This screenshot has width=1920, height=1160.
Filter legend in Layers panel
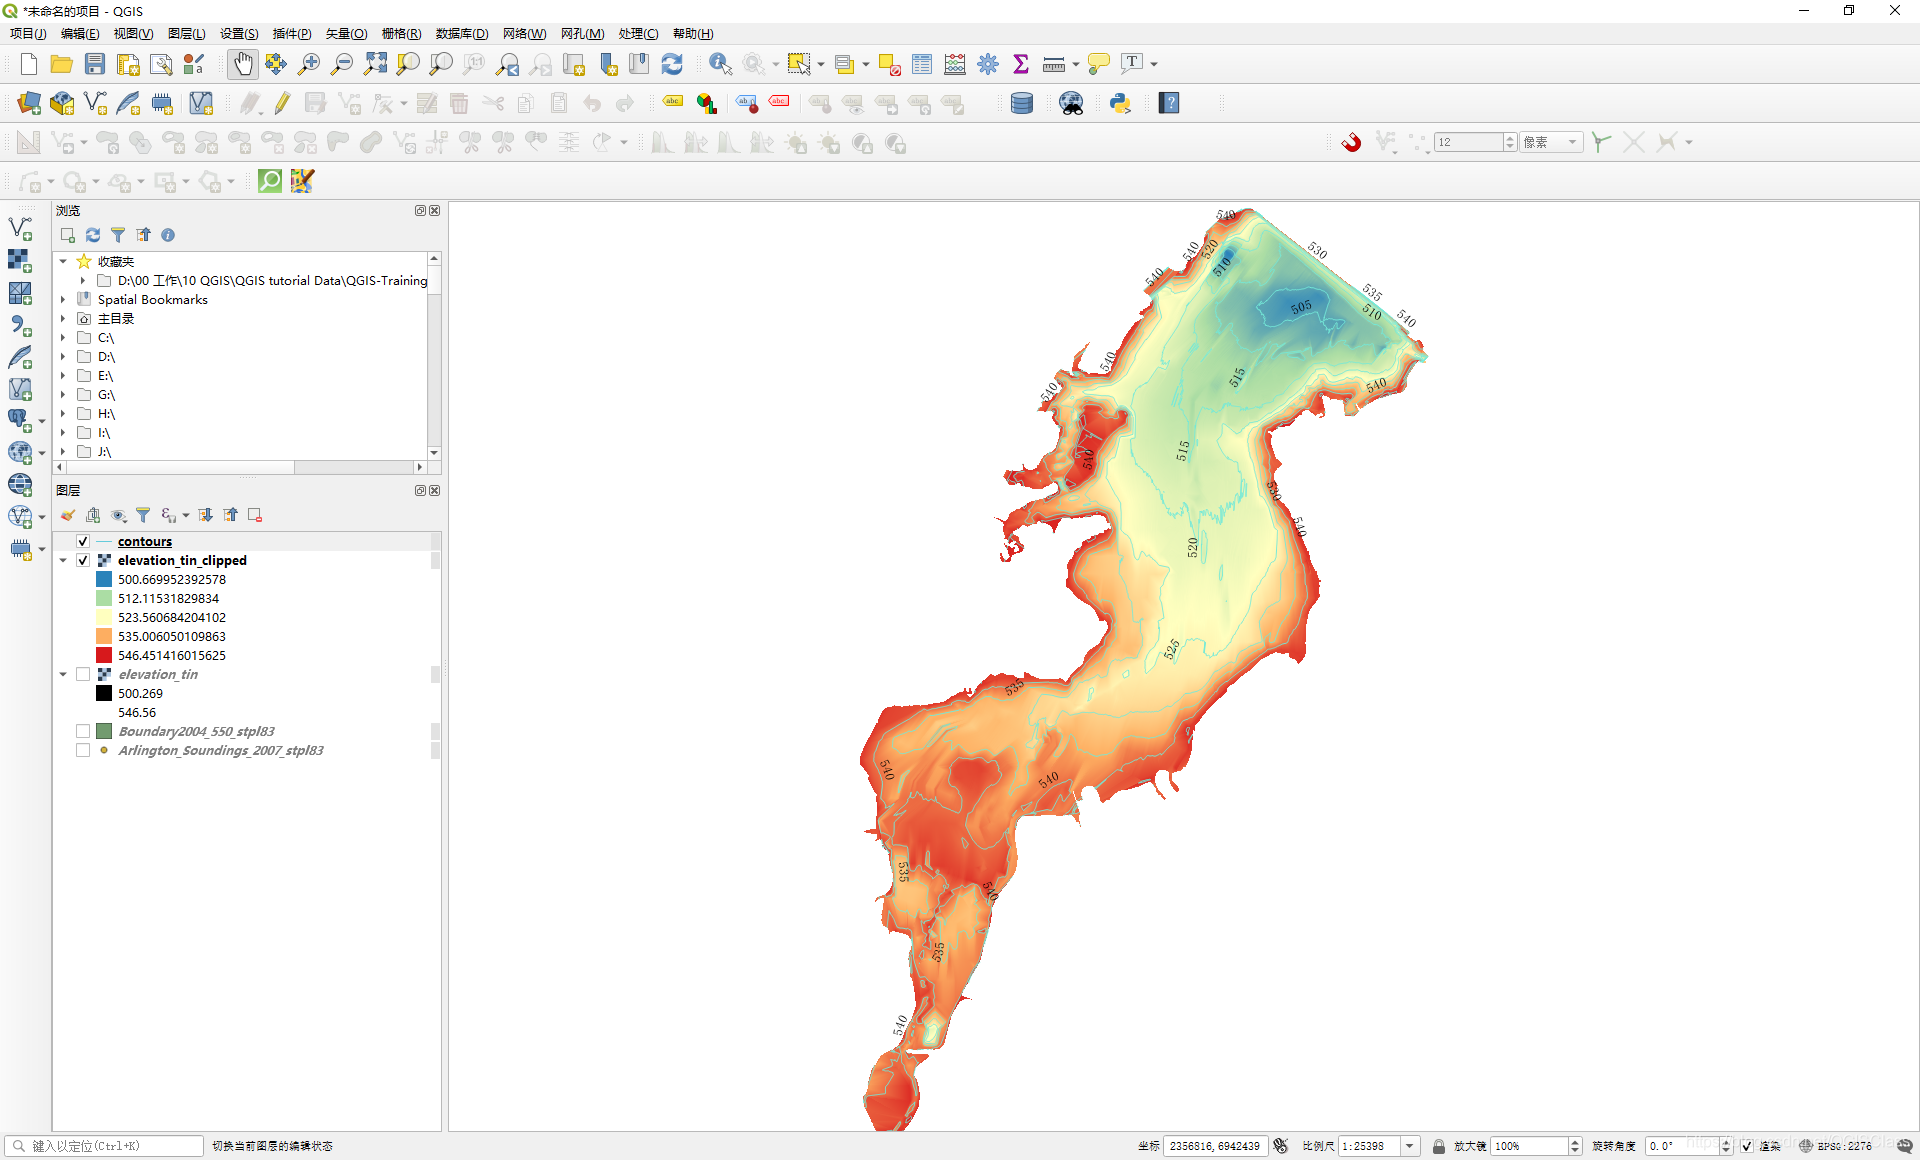click(x=143, y=515)
